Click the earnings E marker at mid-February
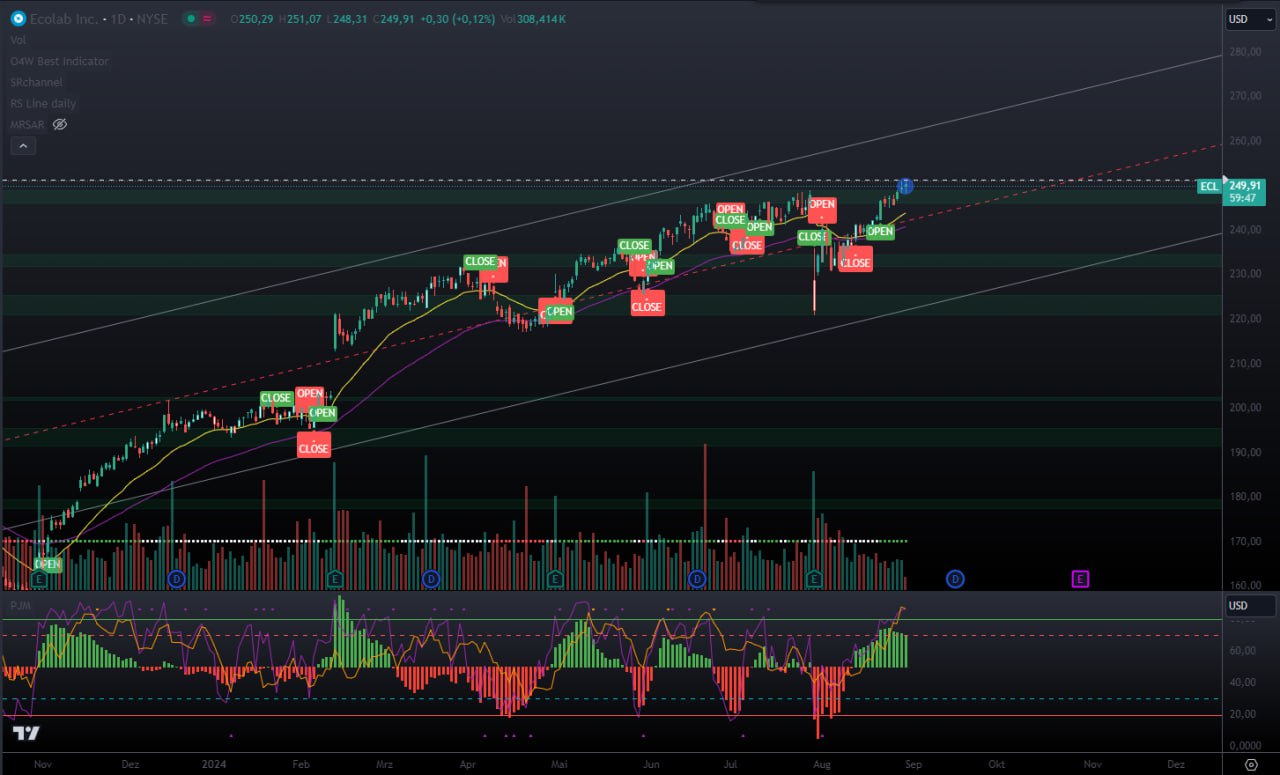The height and width of the screenshot is (775, 1280). click(x=335, y=579)
